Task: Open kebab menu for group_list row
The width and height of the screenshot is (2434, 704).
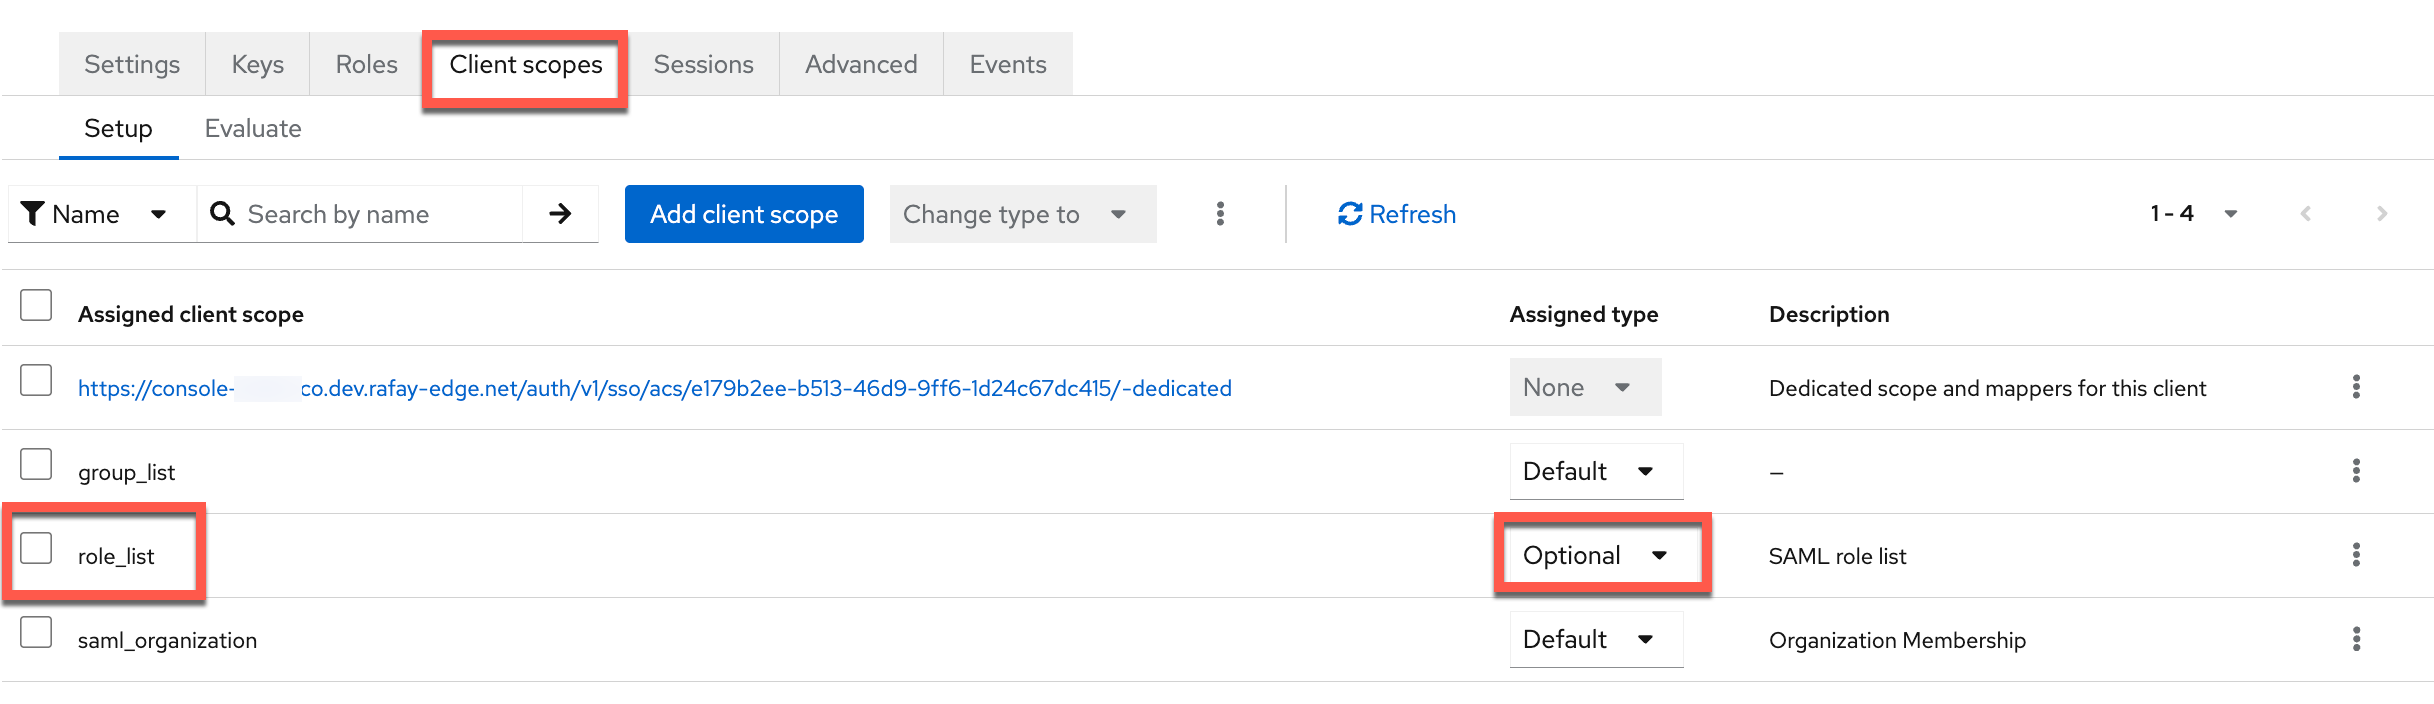Action: tap(2356, 471)
